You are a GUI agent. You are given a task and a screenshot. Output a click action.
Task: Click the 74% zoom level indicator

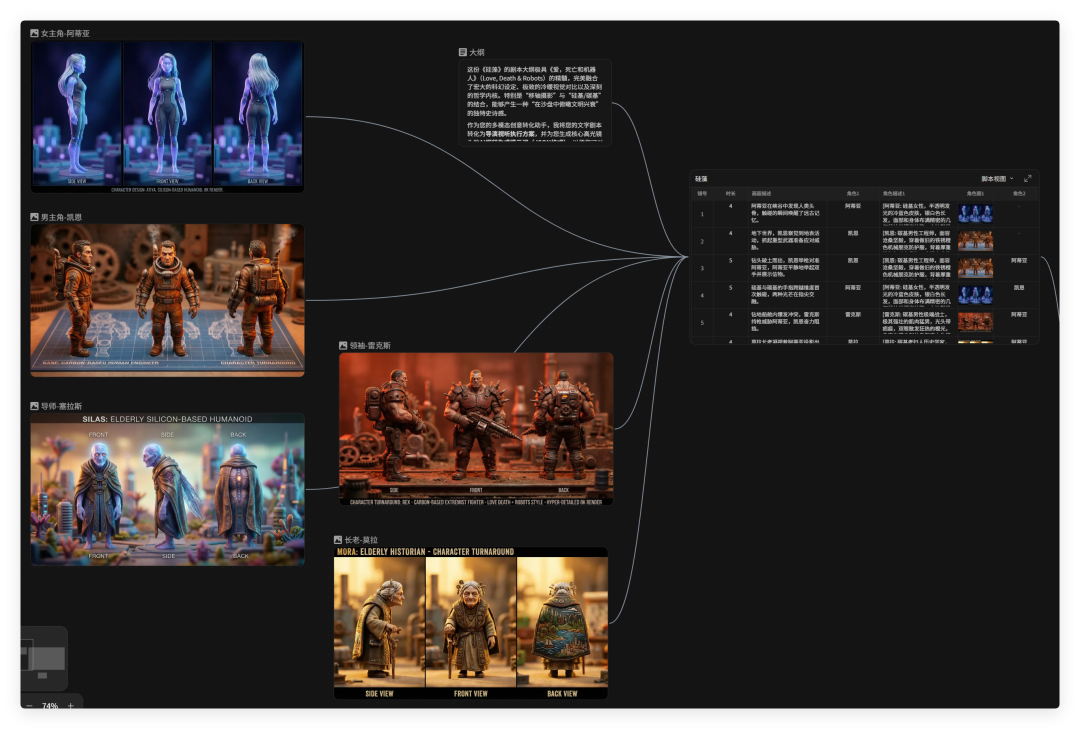tap(49, 706)
